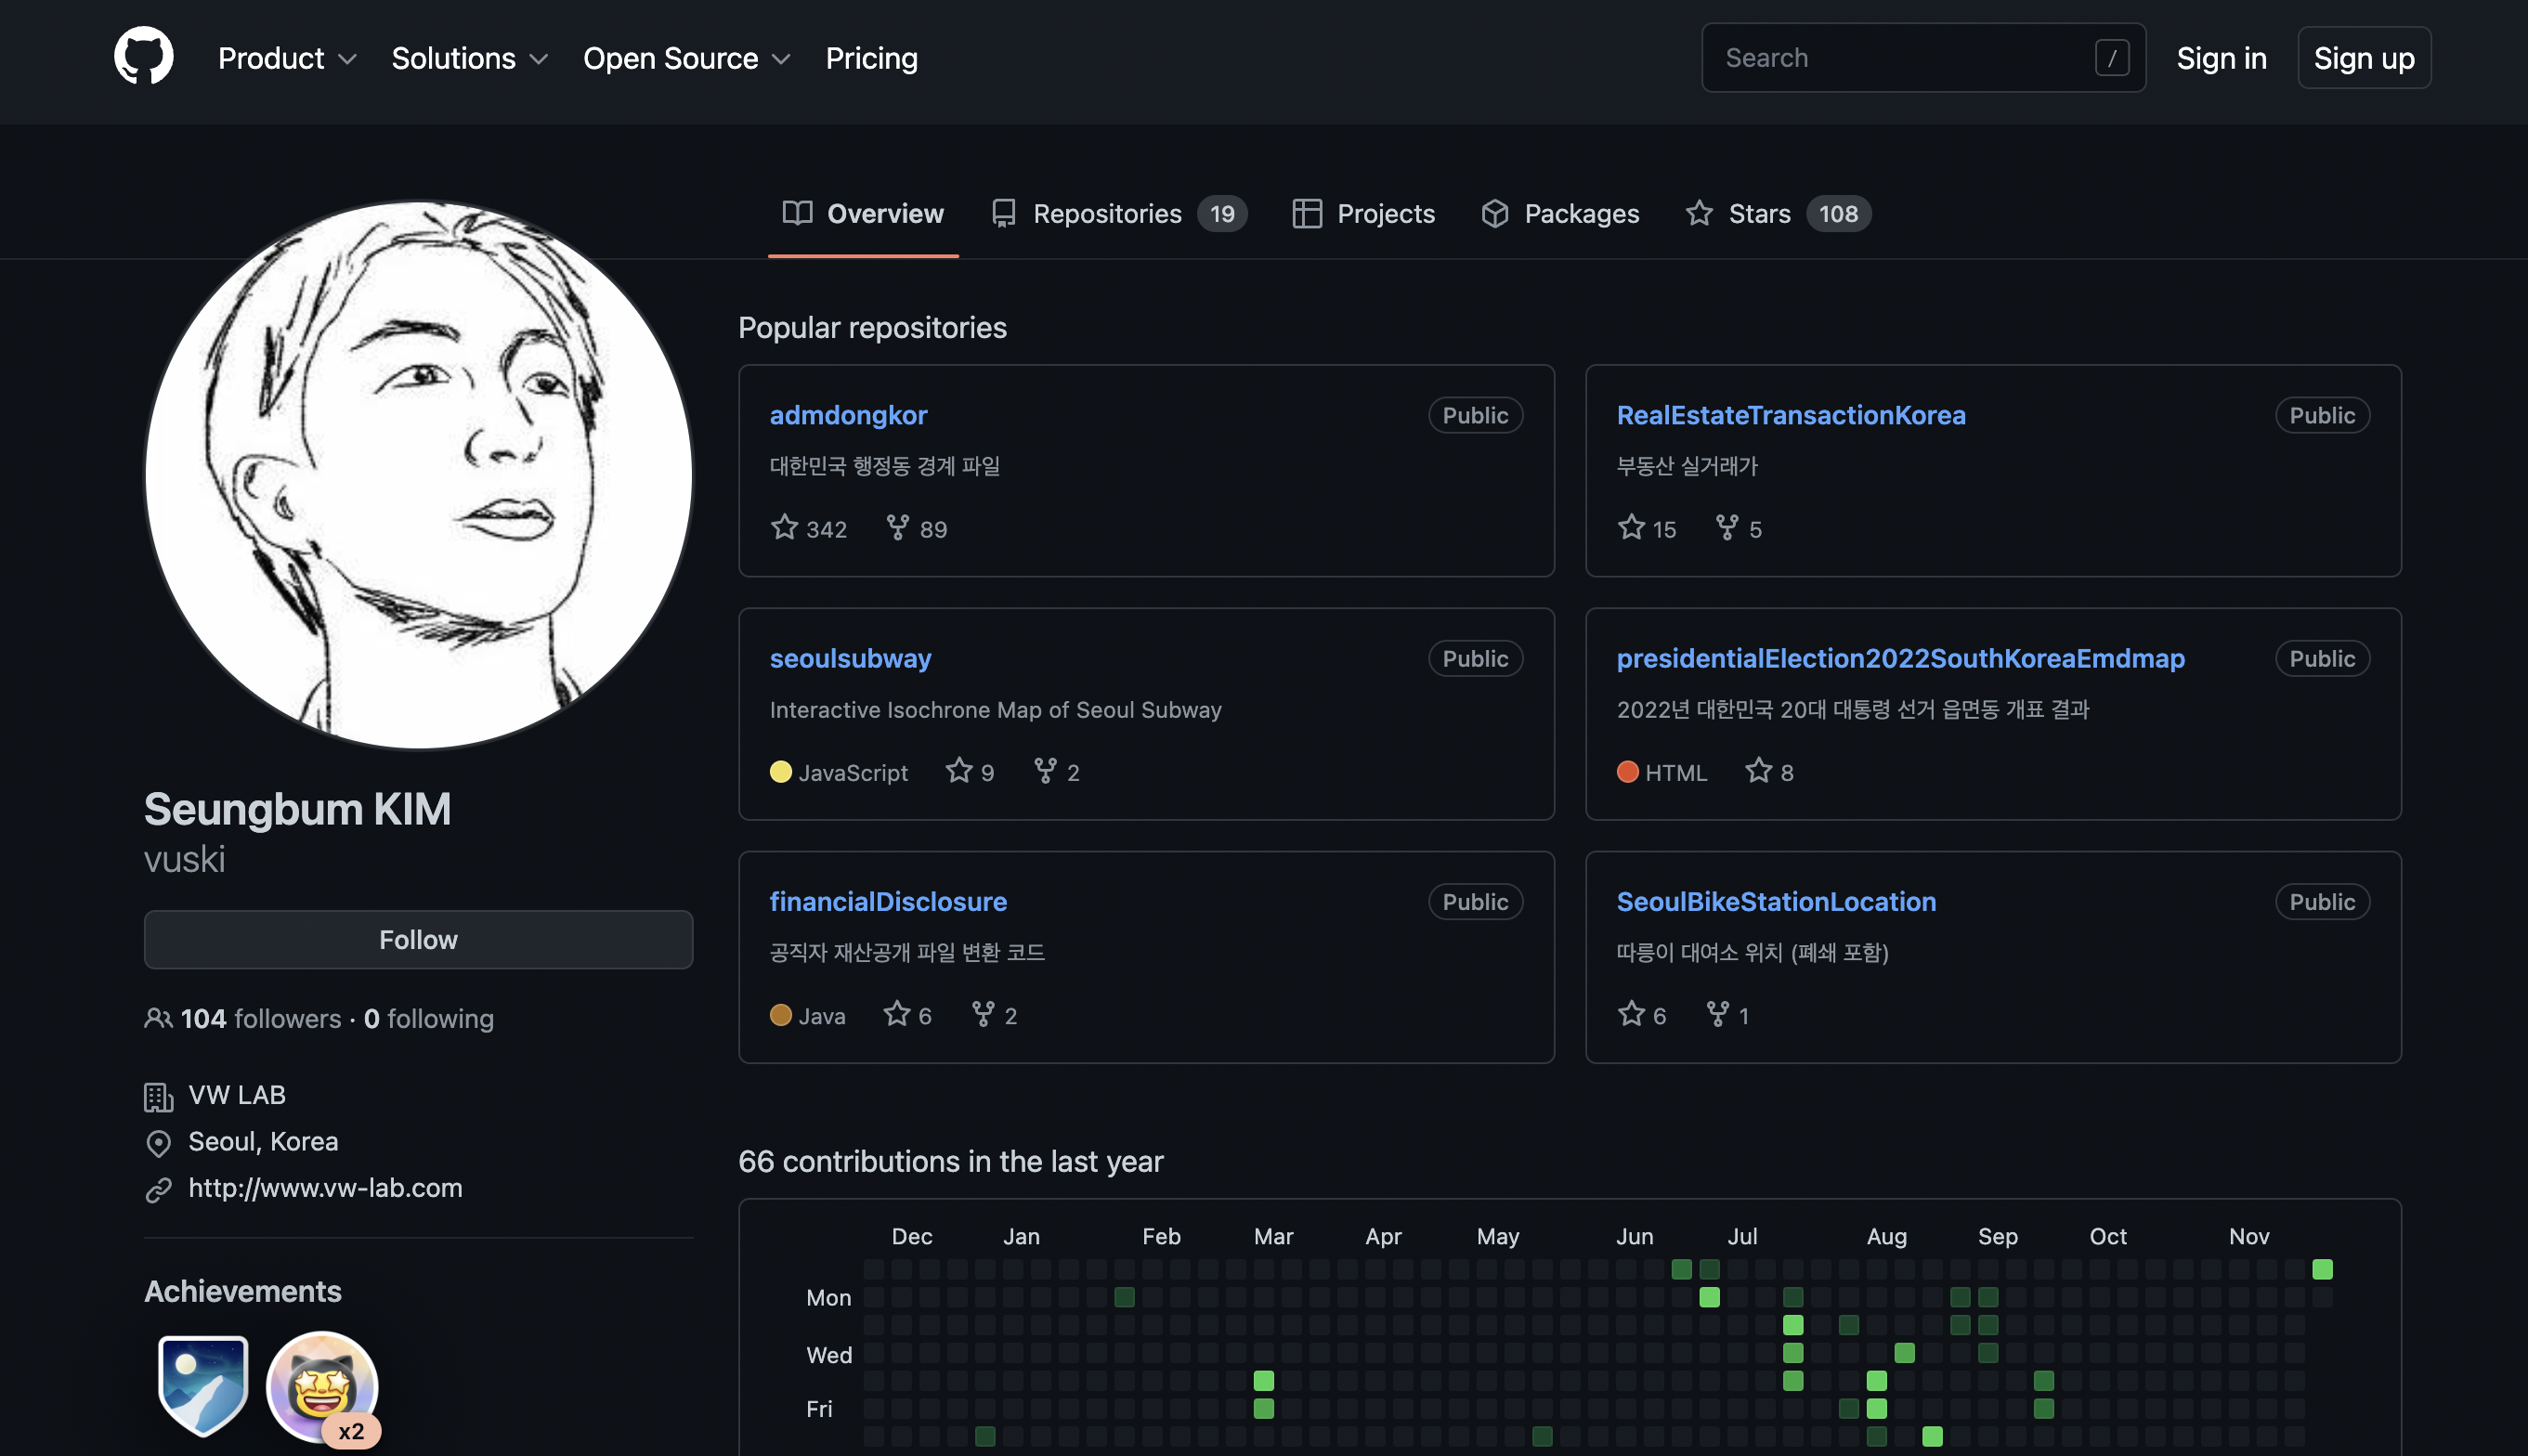Click Sign in link
This screenshot has width=2528, height=1456.
point(2221,58)
